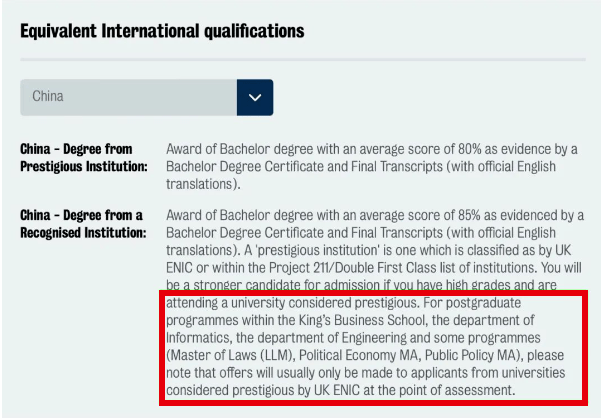This screenshot has height=418, width=601.
Task: Click the Equivalent International qualifications heading
Action: (162, 31)
